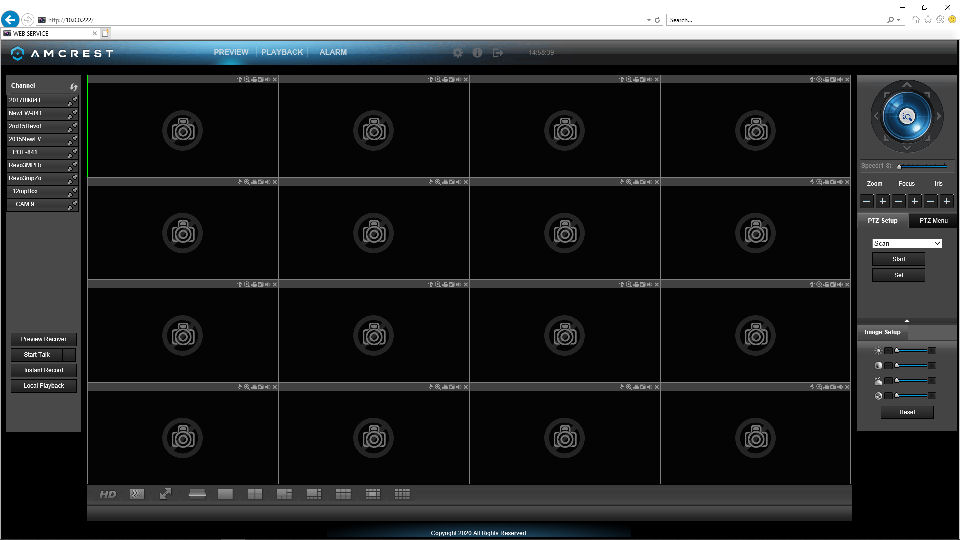Switch to the PREVIEW tab

click(x=231, y=53)
